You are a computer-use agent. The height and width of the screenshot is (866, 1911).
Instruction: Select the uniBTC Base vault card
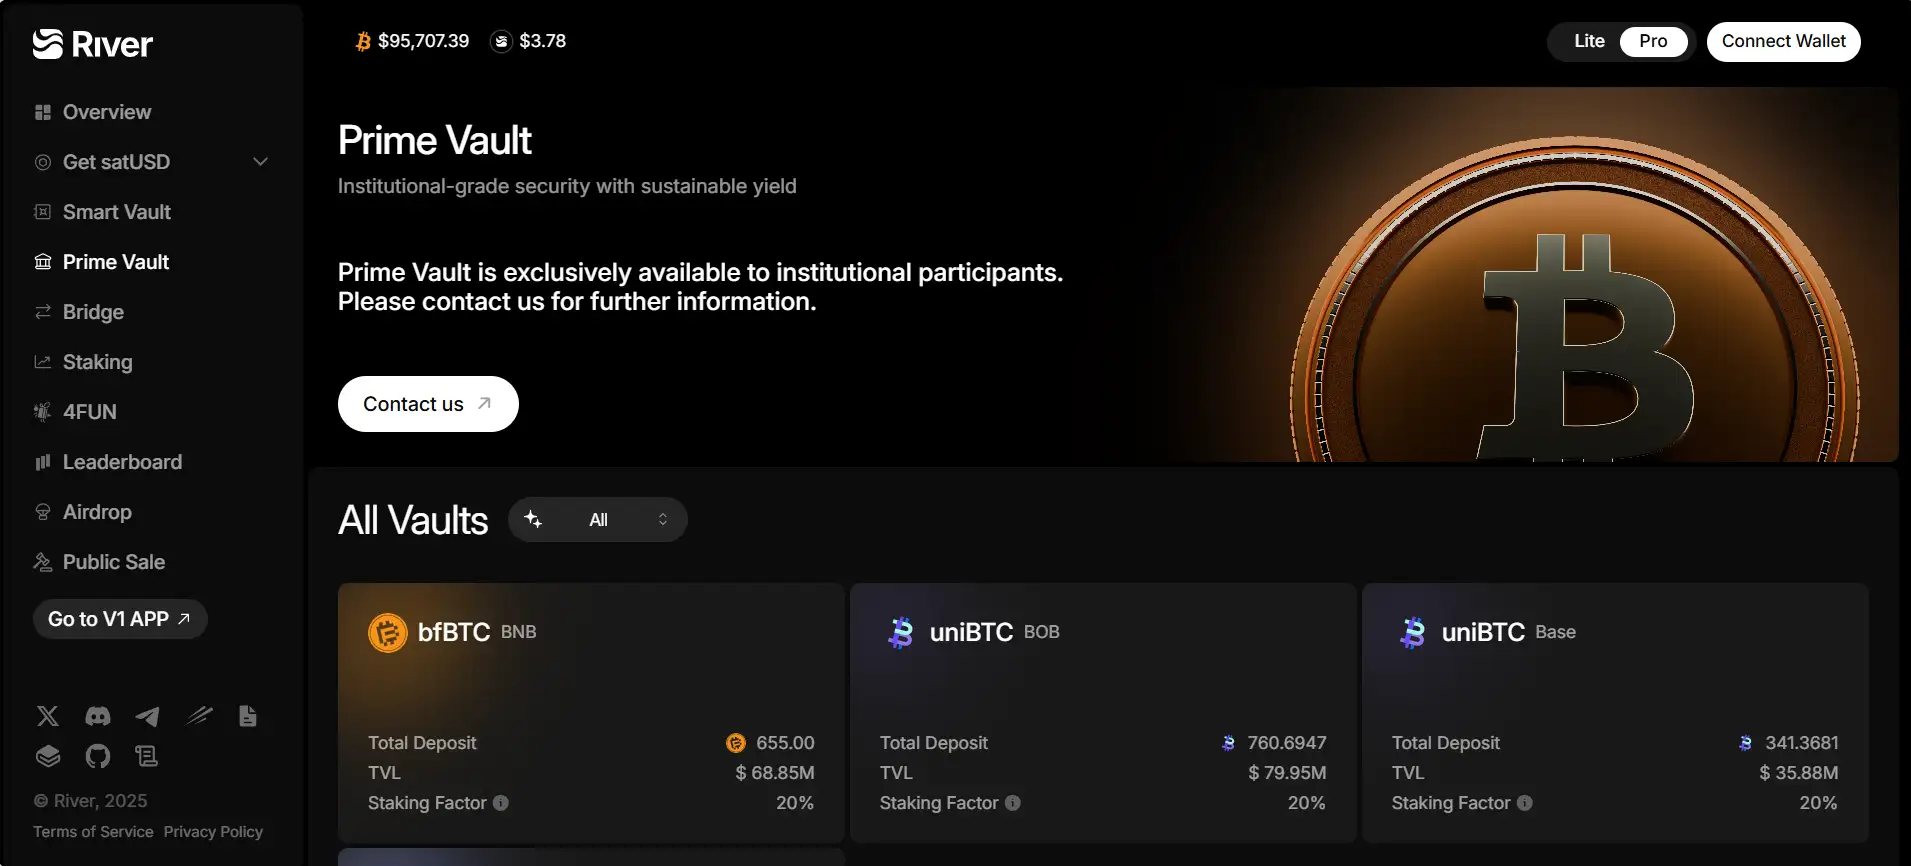coord(1614,712)
